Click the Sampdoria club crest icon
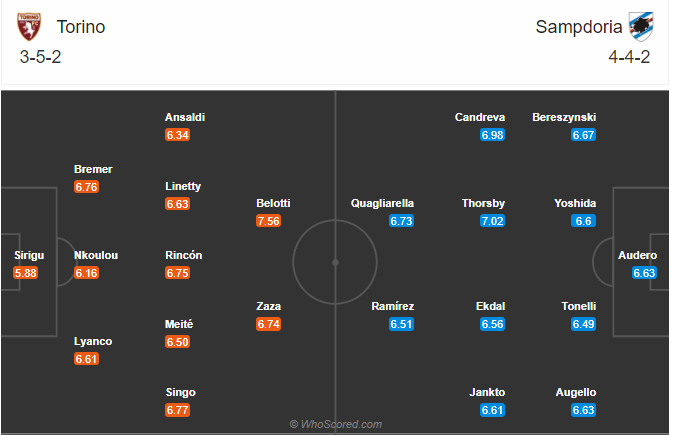 (640, 26)
